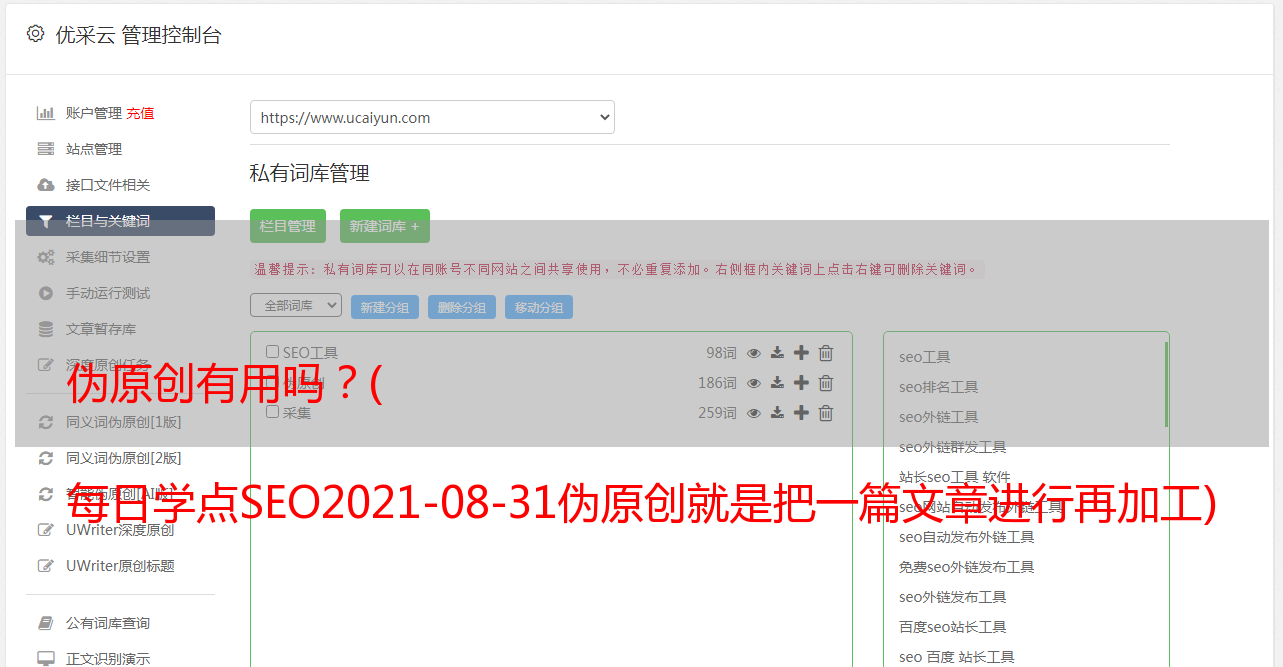Add a word to the 186词 library

(801, 383)
